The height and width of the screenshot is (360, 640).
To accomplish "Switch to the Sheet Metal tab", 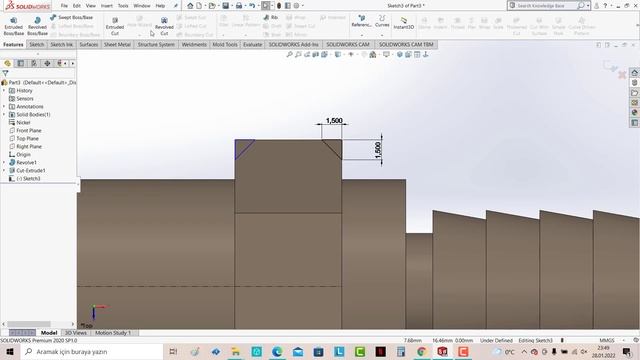I will coord(117,44).
